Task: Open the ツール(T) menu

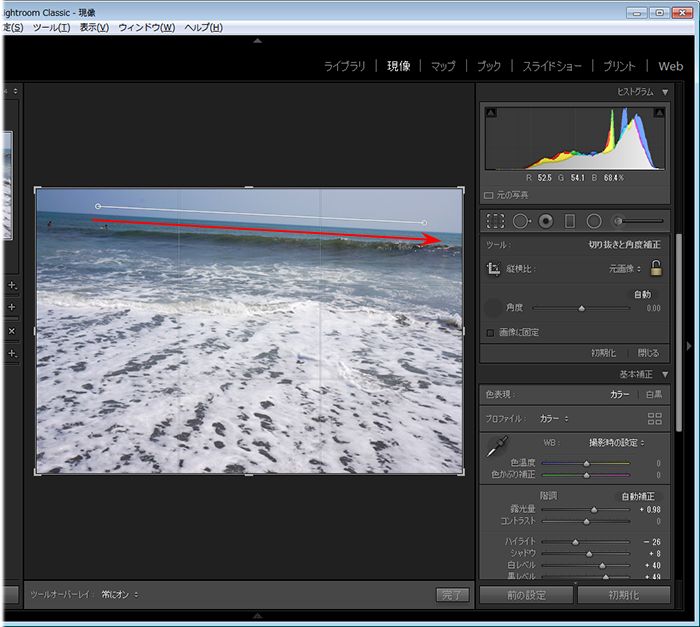Action: [51, 27]
